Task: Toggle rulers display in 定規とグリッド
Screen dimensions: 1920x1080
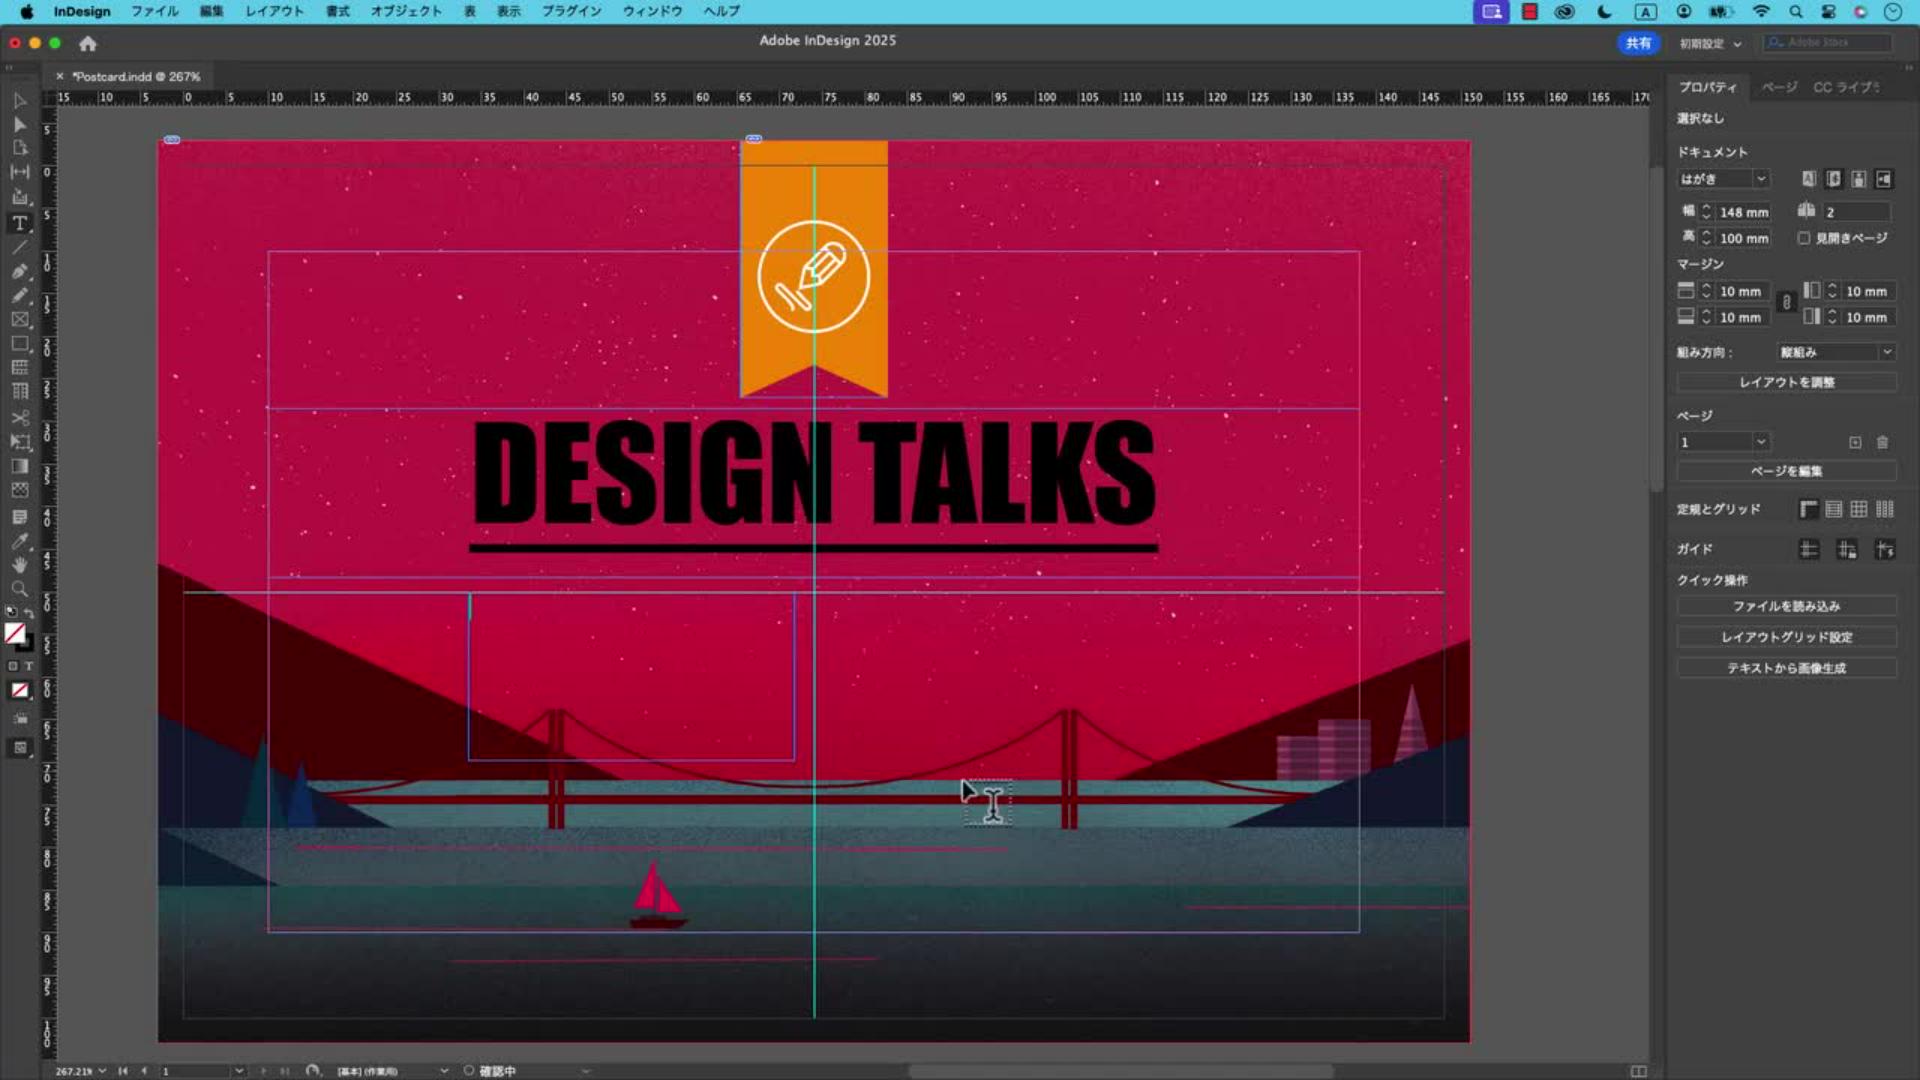Action: pyautogui.click(x=1808, y=509)
